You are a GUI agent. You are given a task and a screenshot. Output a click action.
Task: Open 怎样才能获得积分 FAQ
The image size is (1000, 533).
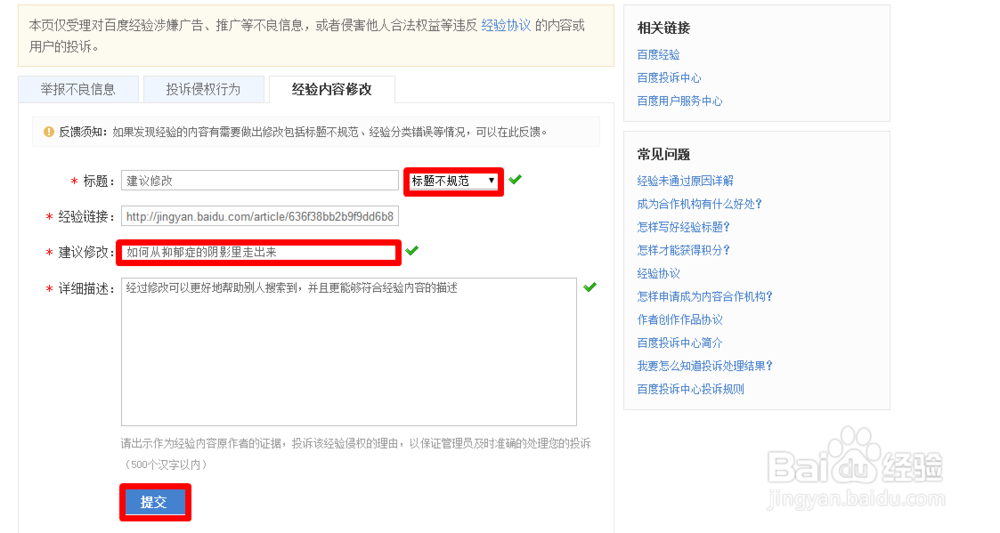[683, 250]
